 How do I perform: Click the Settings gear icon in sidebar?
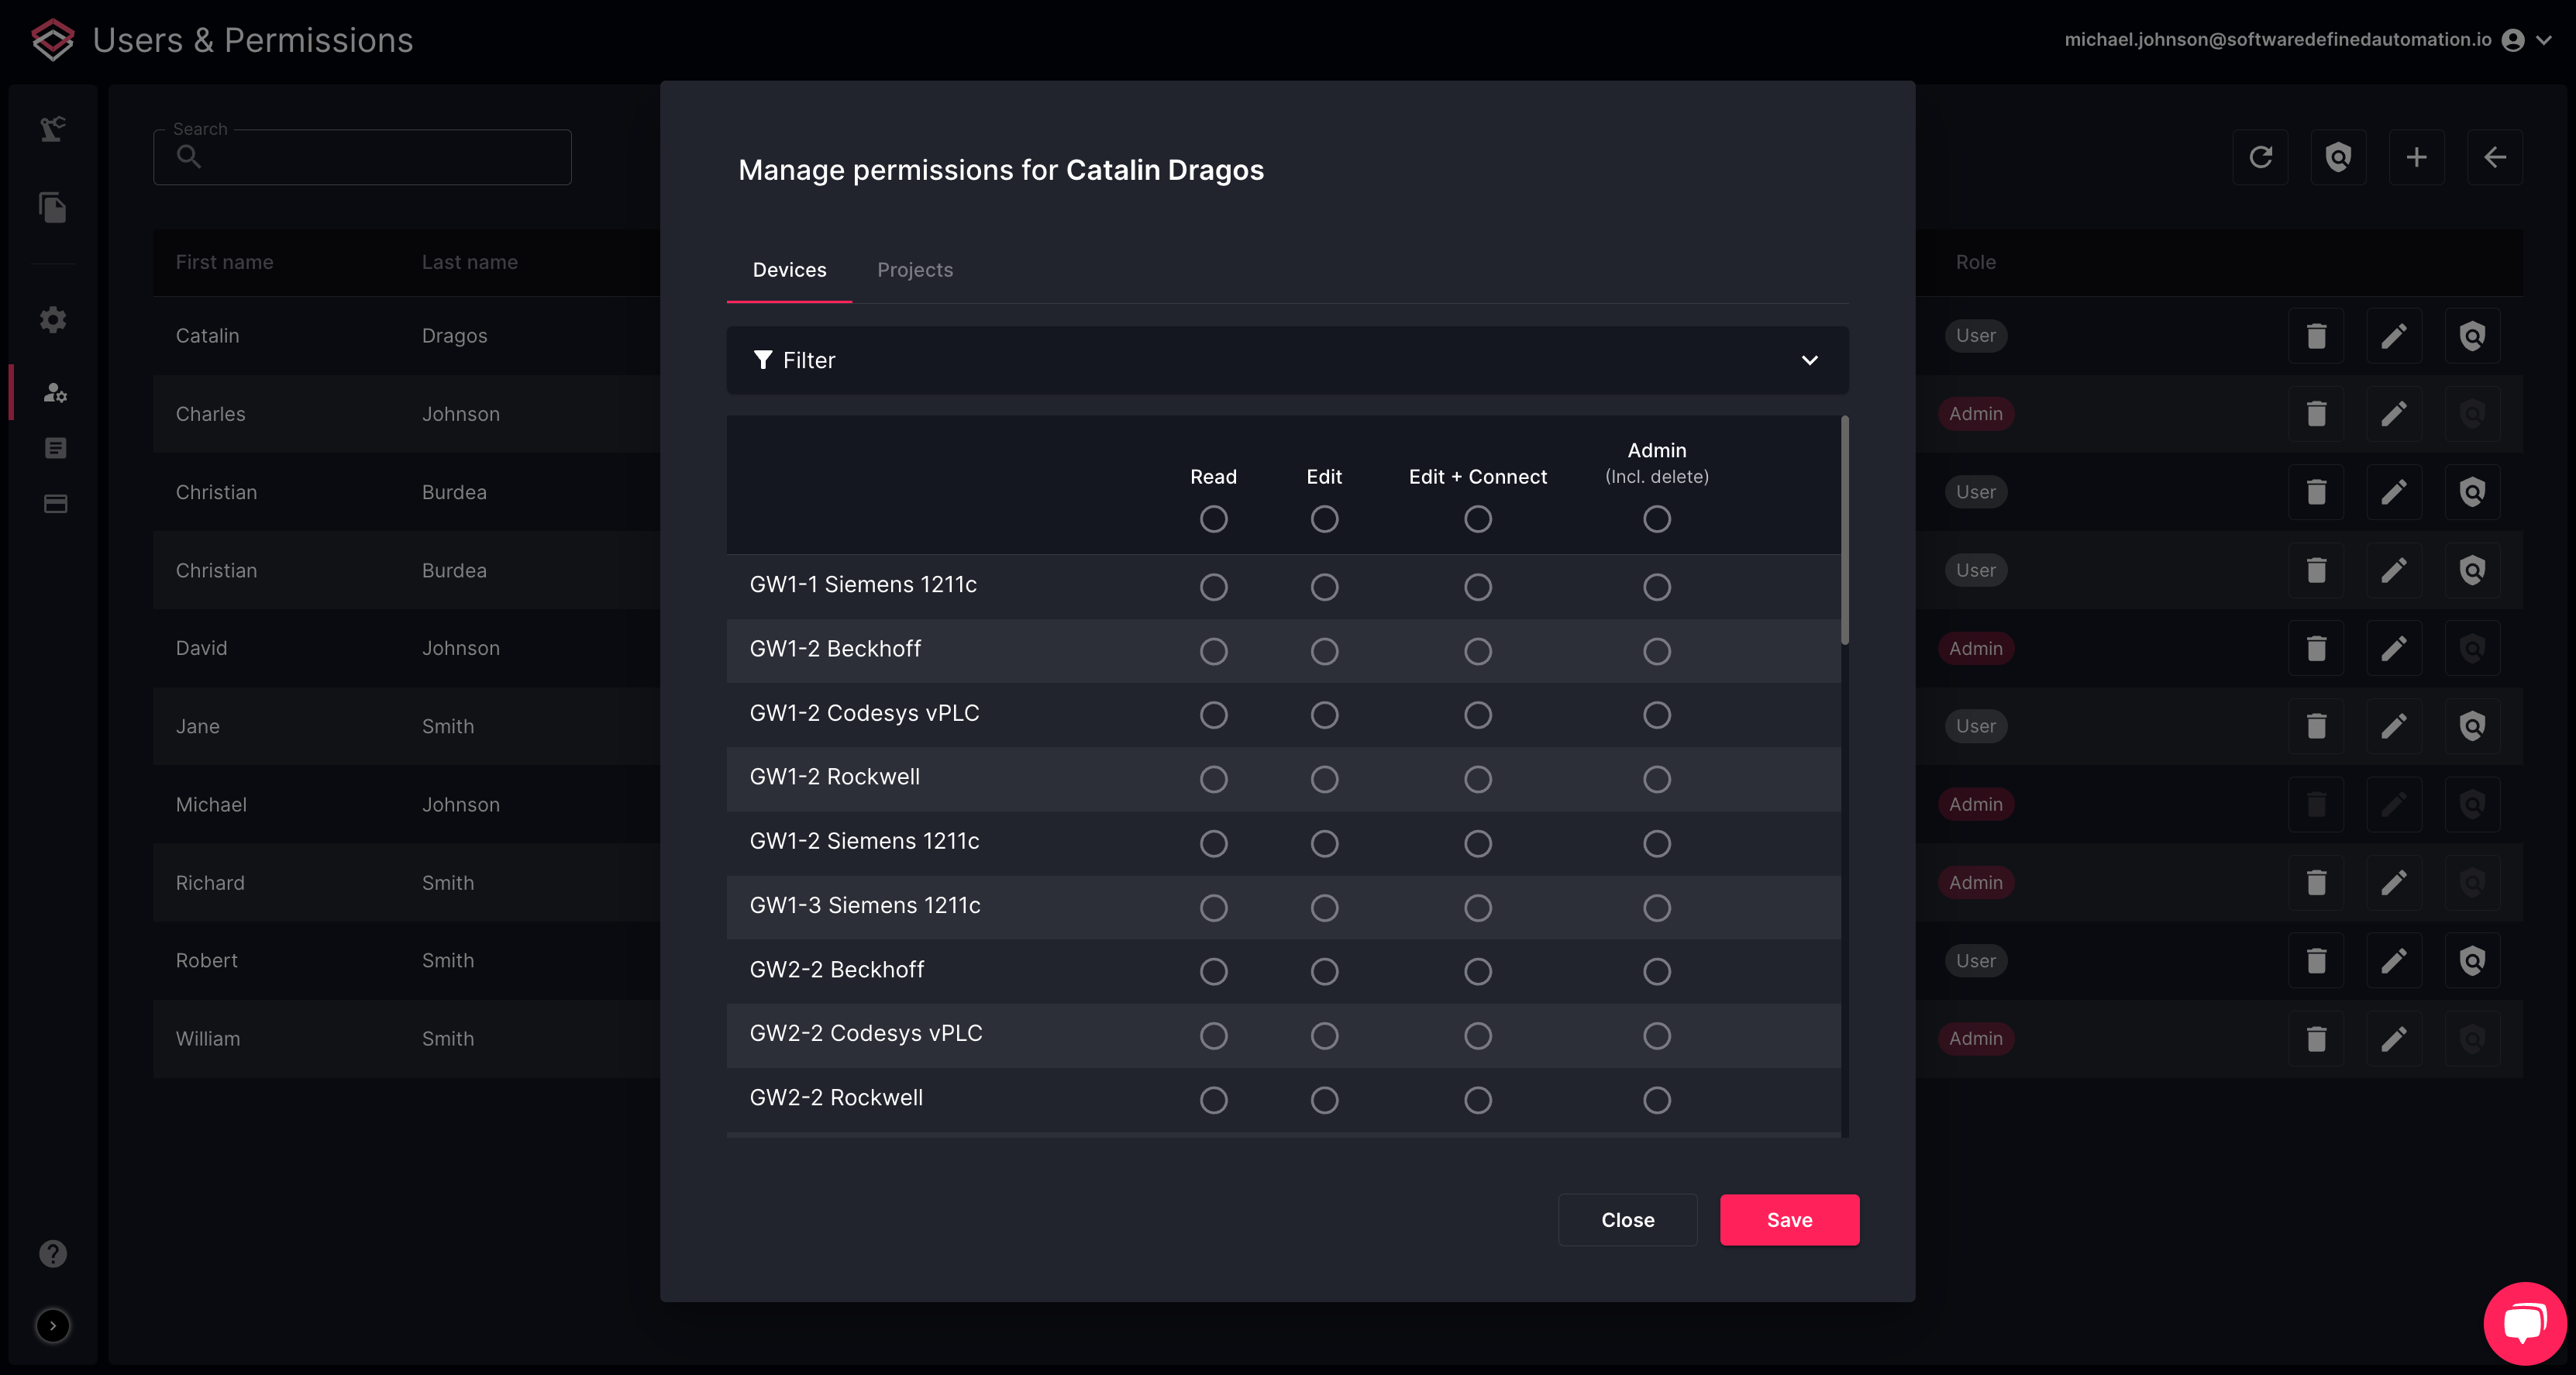coord(52,319)
